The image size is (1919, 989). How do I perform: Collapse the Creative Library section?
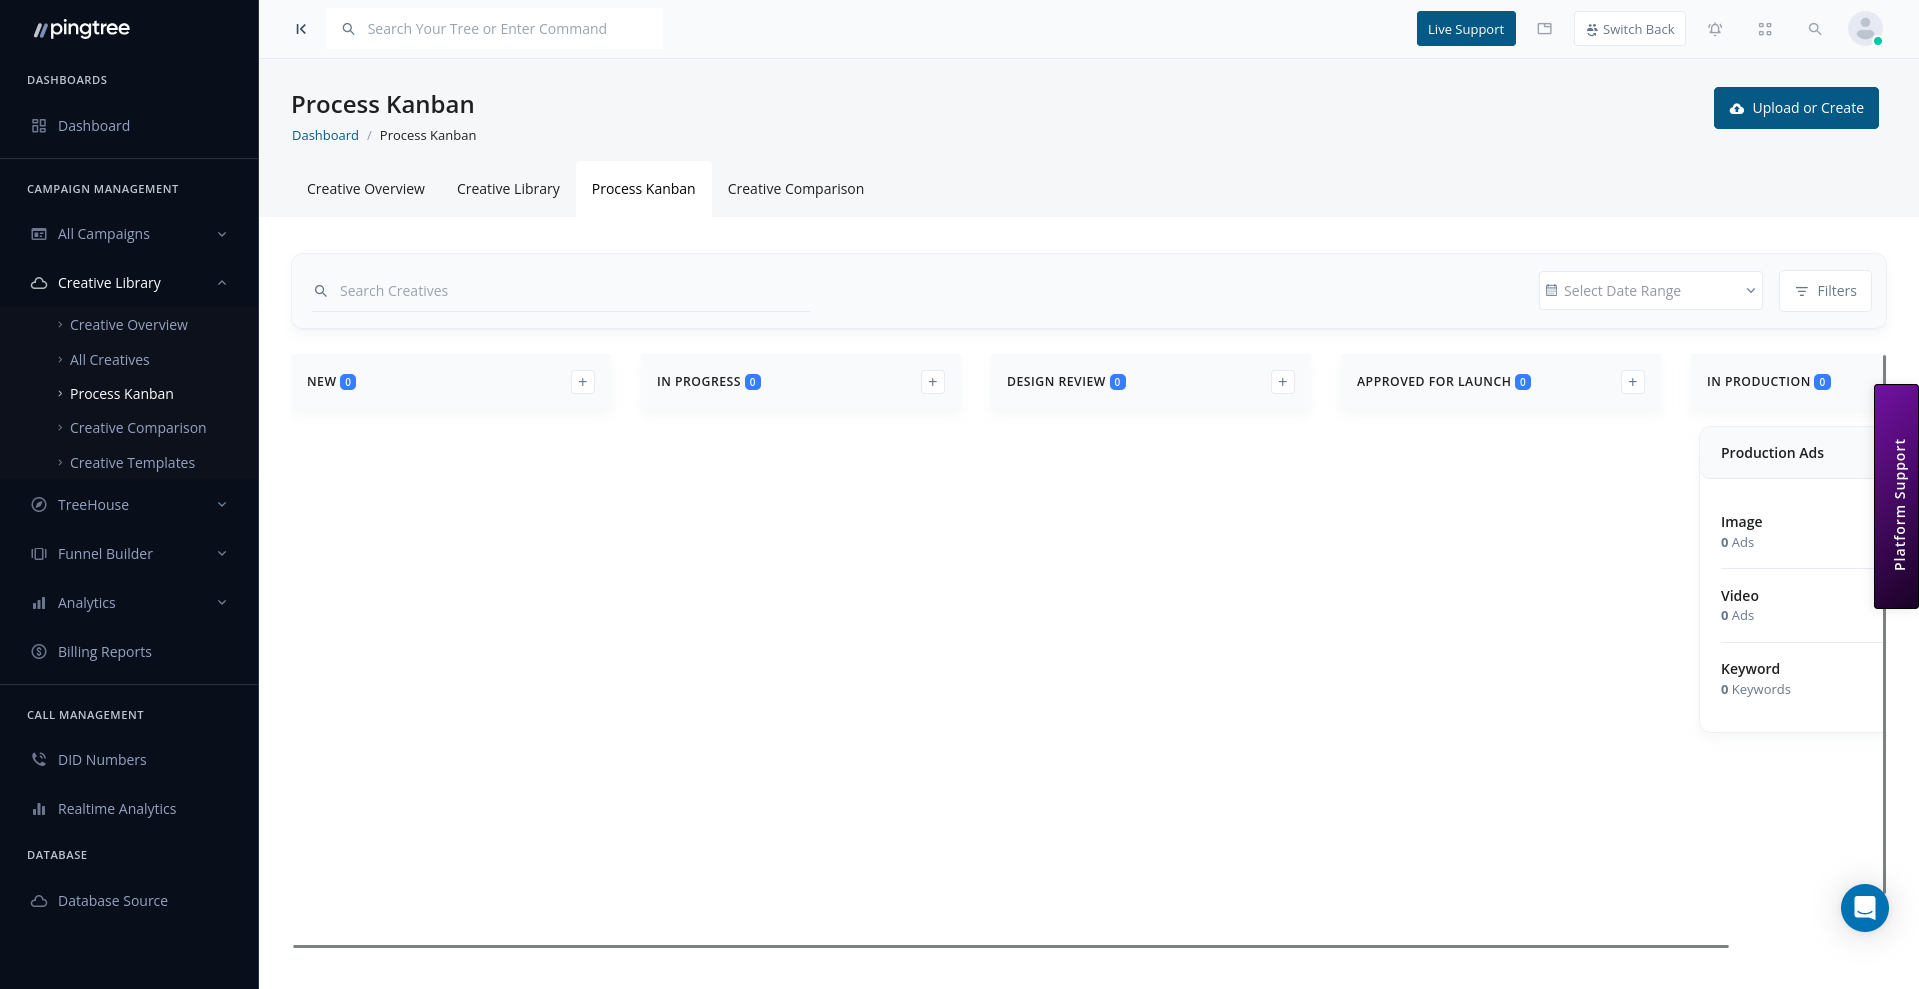221,282
